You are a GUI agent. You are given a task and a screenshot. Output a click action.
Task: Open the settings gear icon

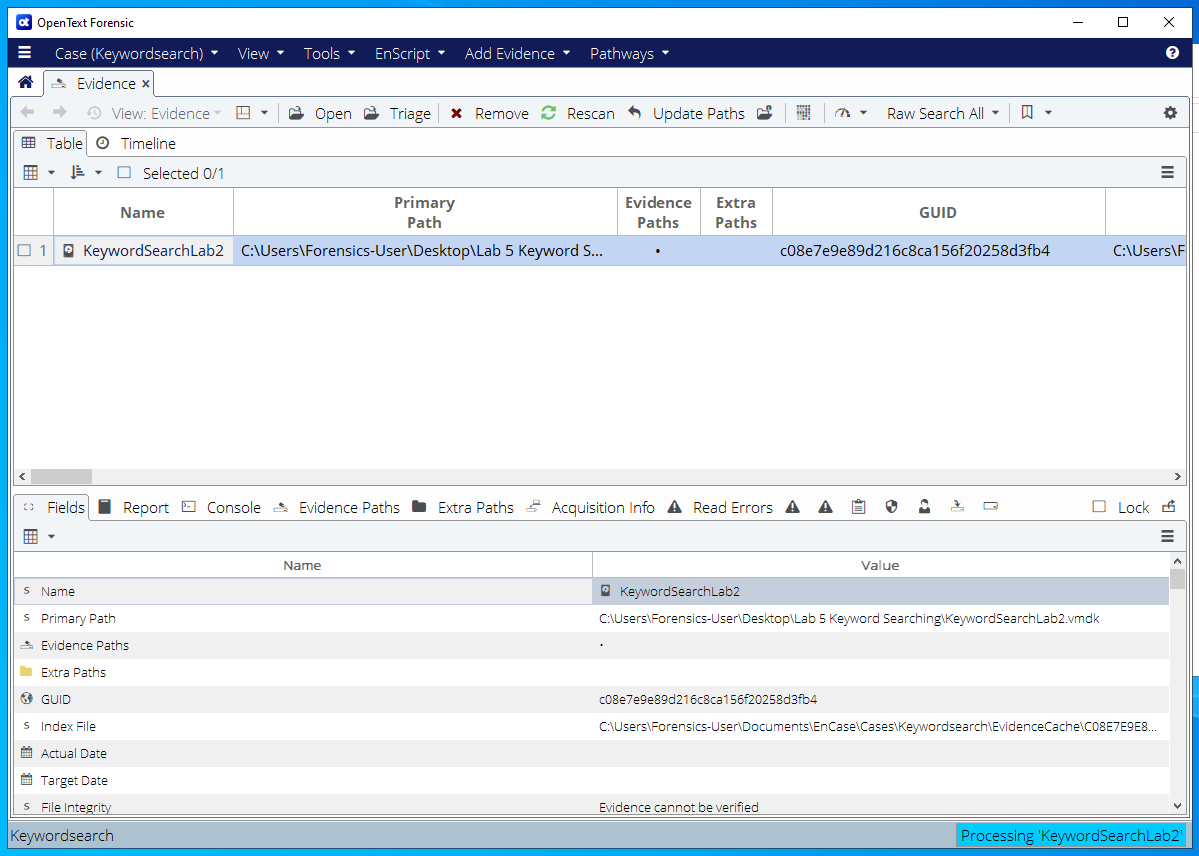(1170, 113)
